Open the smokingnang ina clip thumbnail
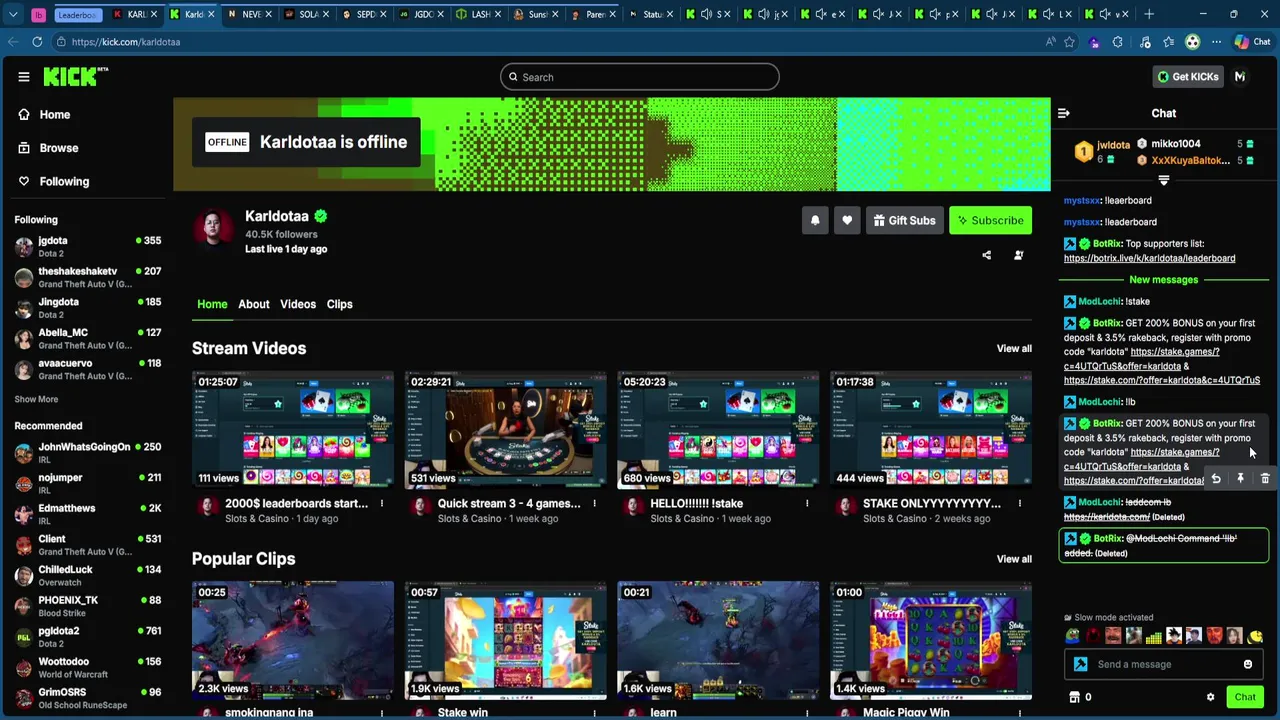Screen dimensions: 1280x720 click(x=293, y=640)
